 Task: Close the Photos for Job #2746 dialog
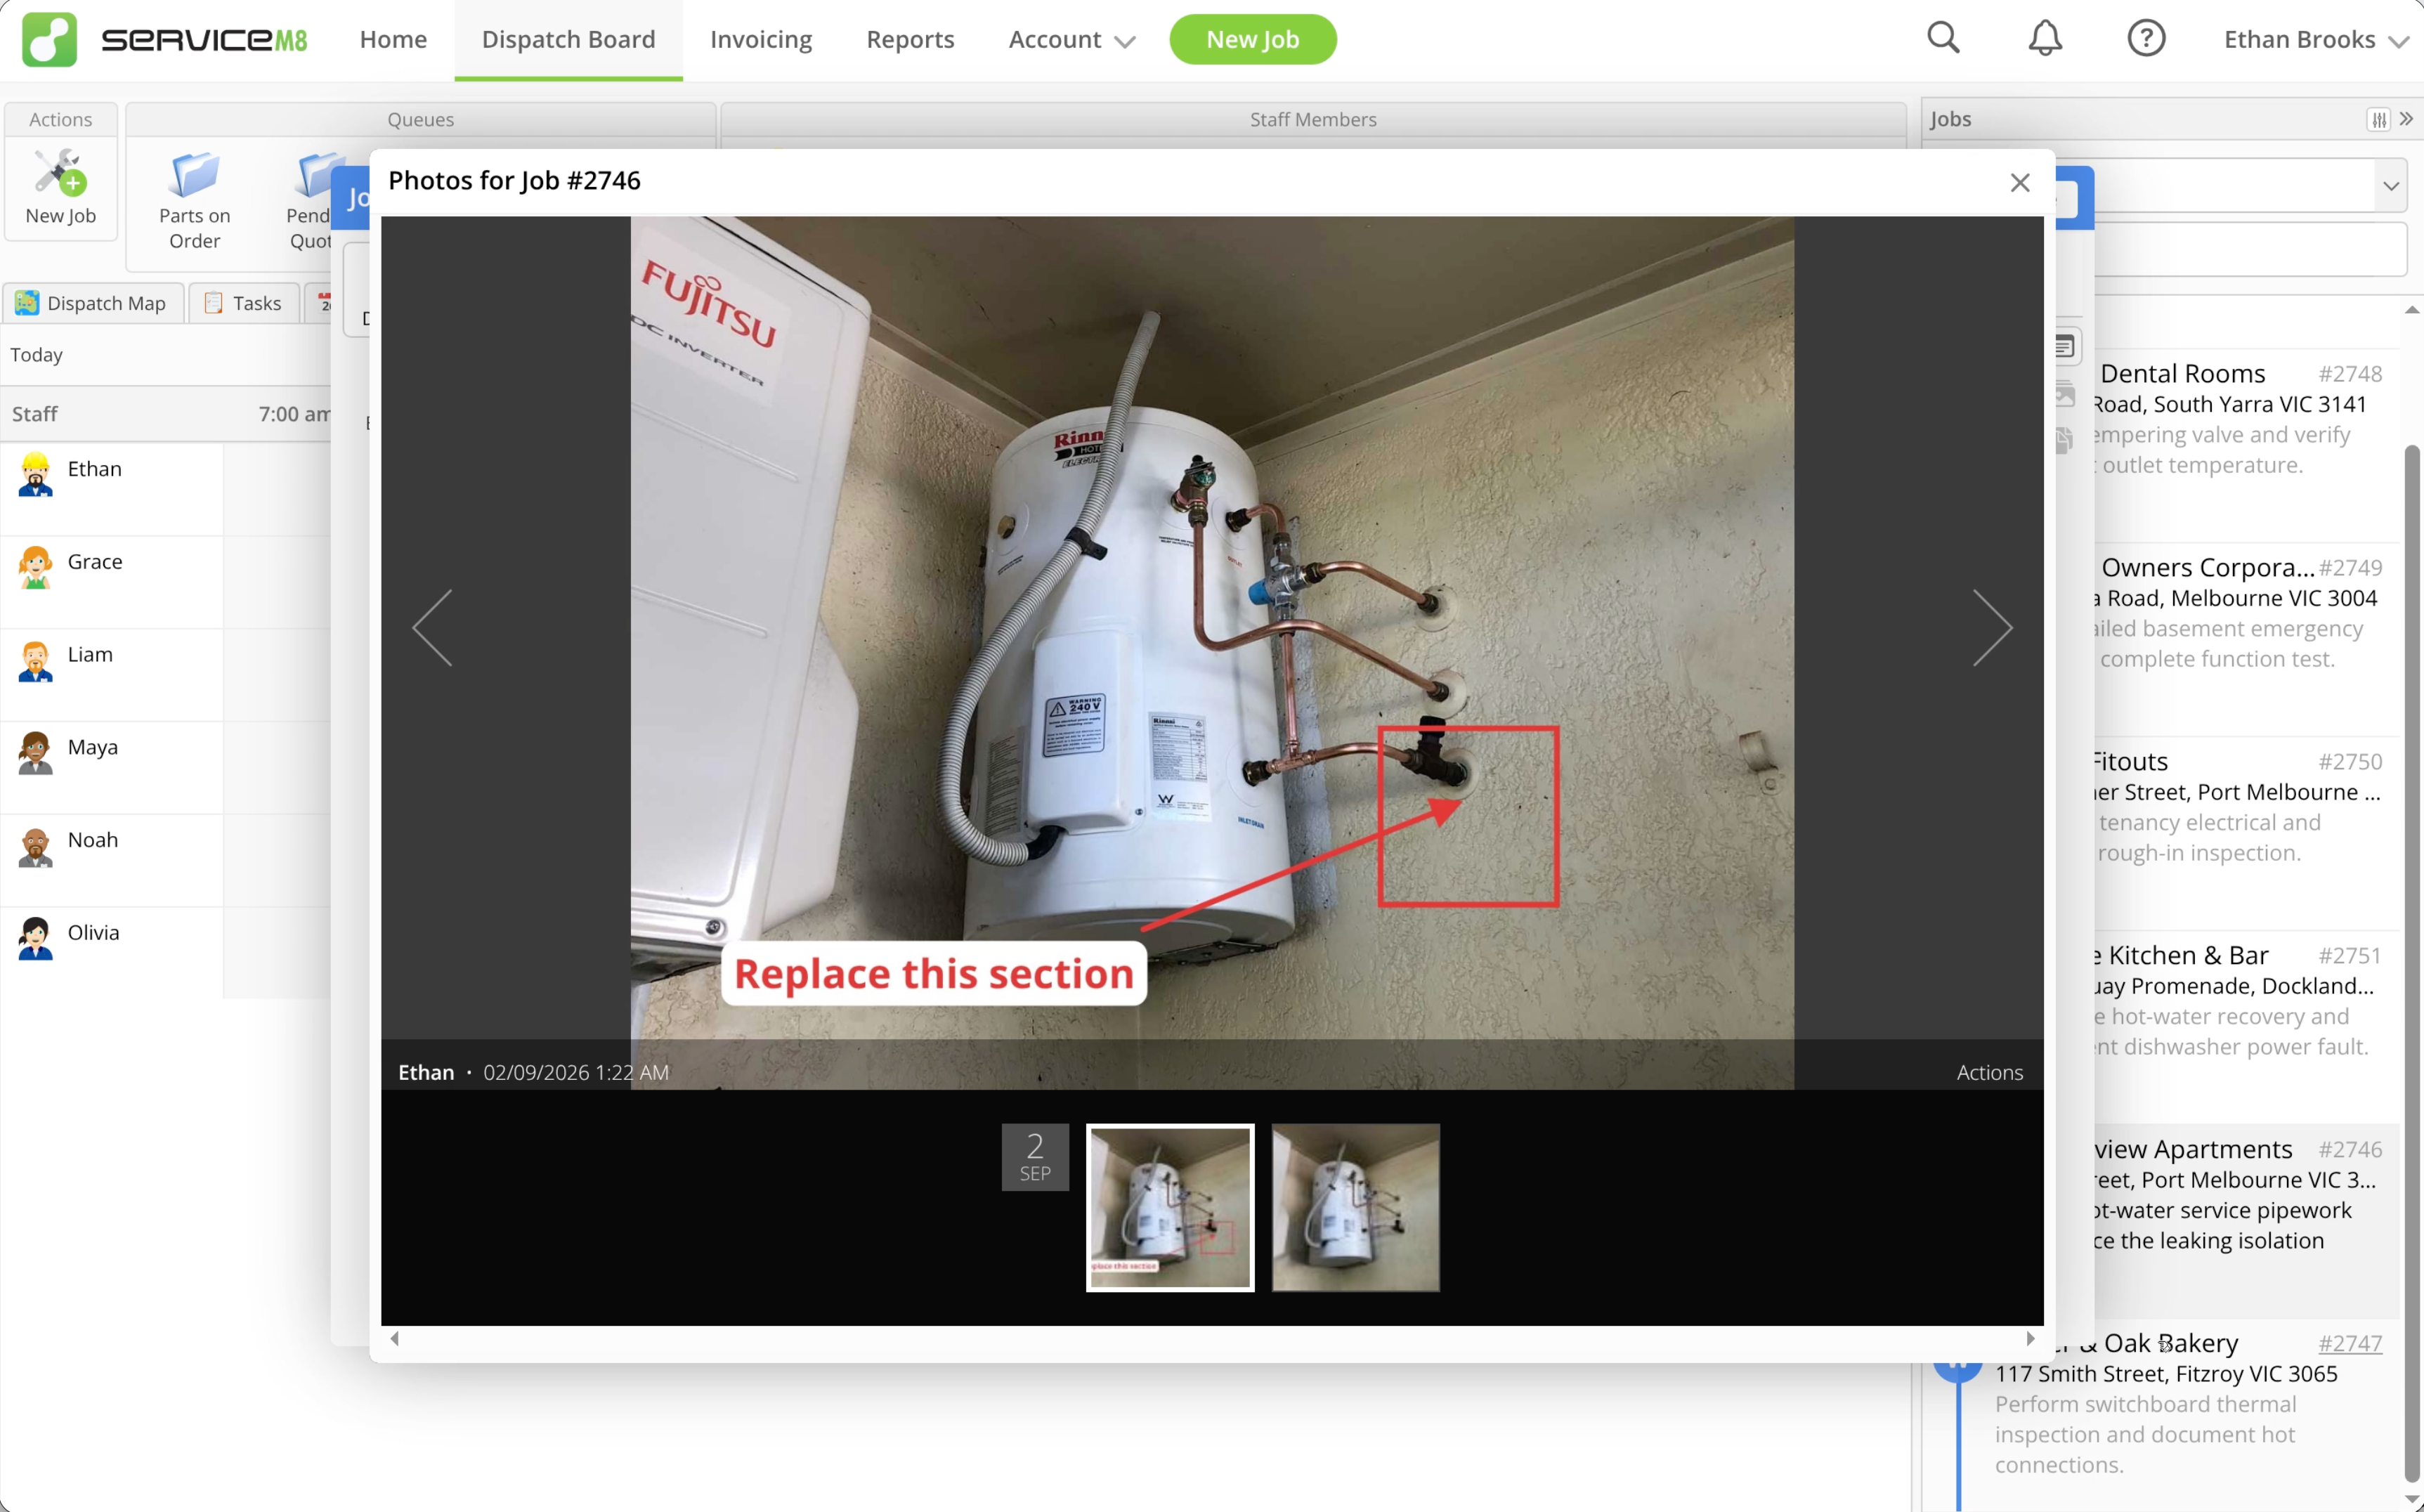pos(2020,182)
